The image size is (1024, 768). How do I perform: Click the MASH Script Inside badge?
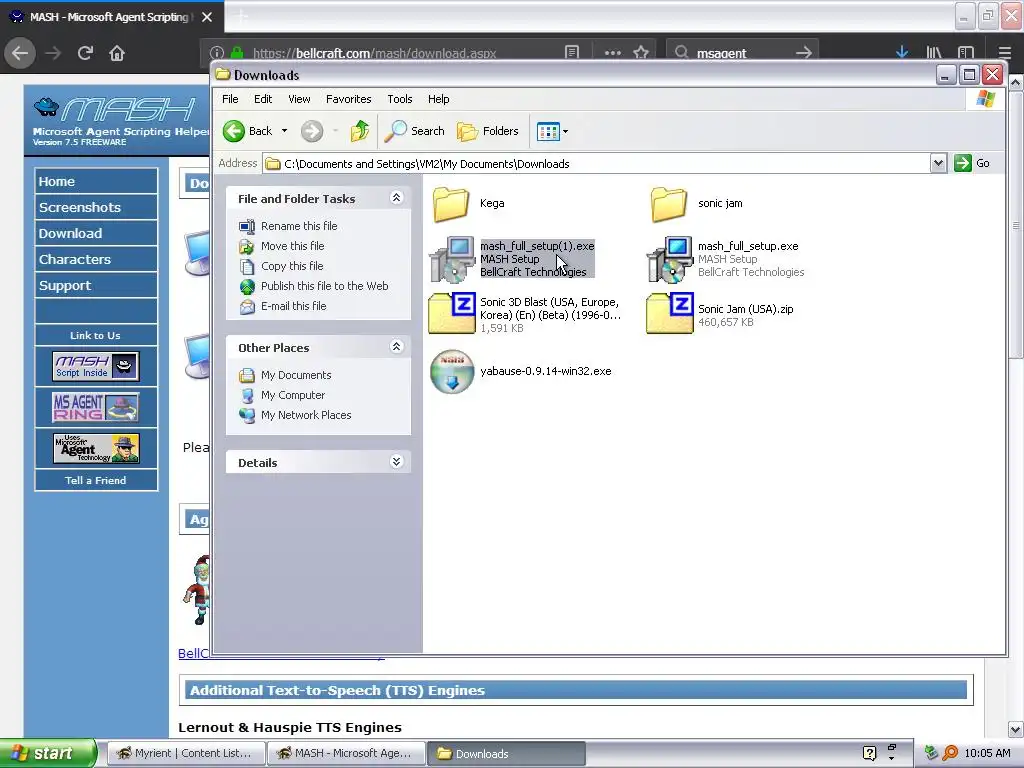pyautogui.click(x=95, y=366)
